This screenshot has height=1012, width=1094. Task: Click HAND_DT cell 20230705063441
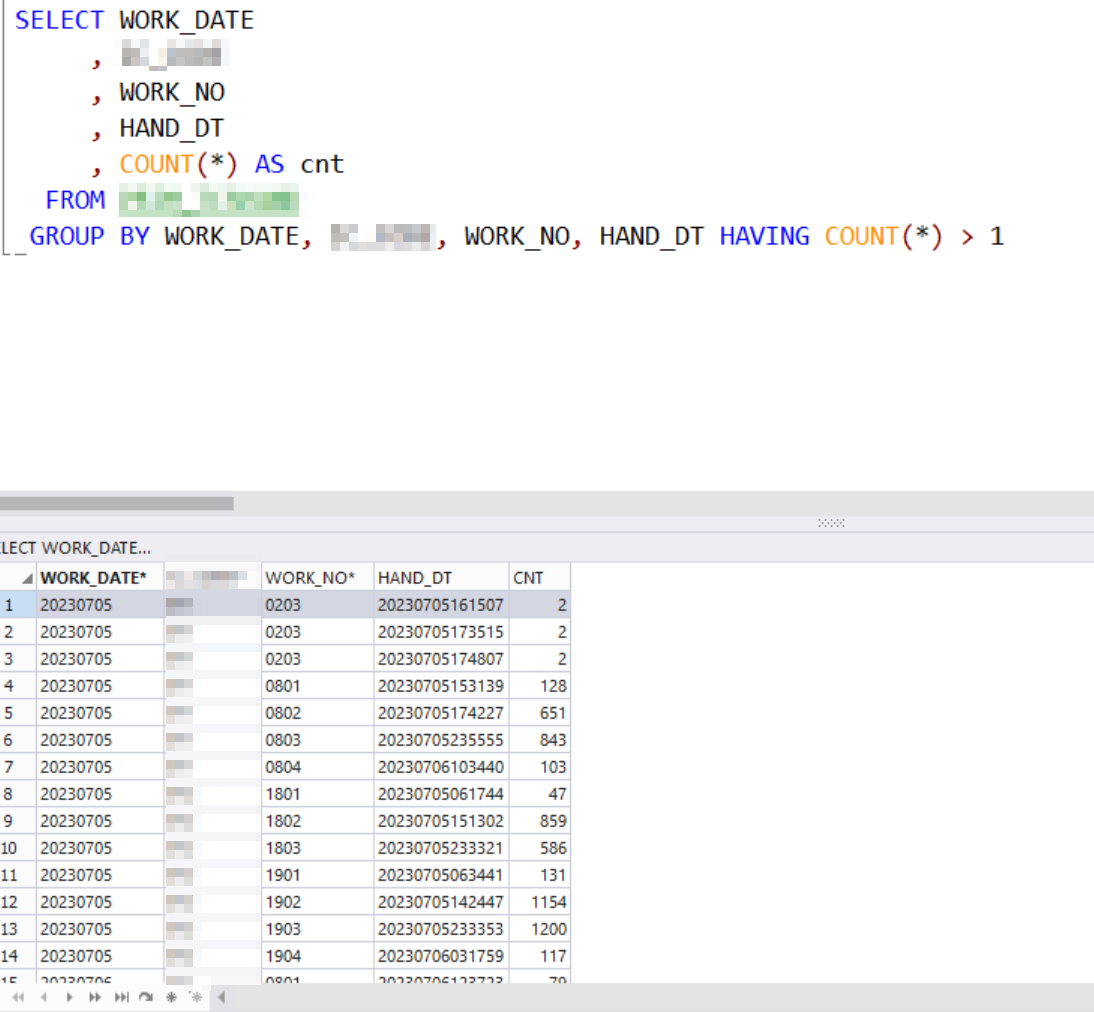[x=441, y=875]
